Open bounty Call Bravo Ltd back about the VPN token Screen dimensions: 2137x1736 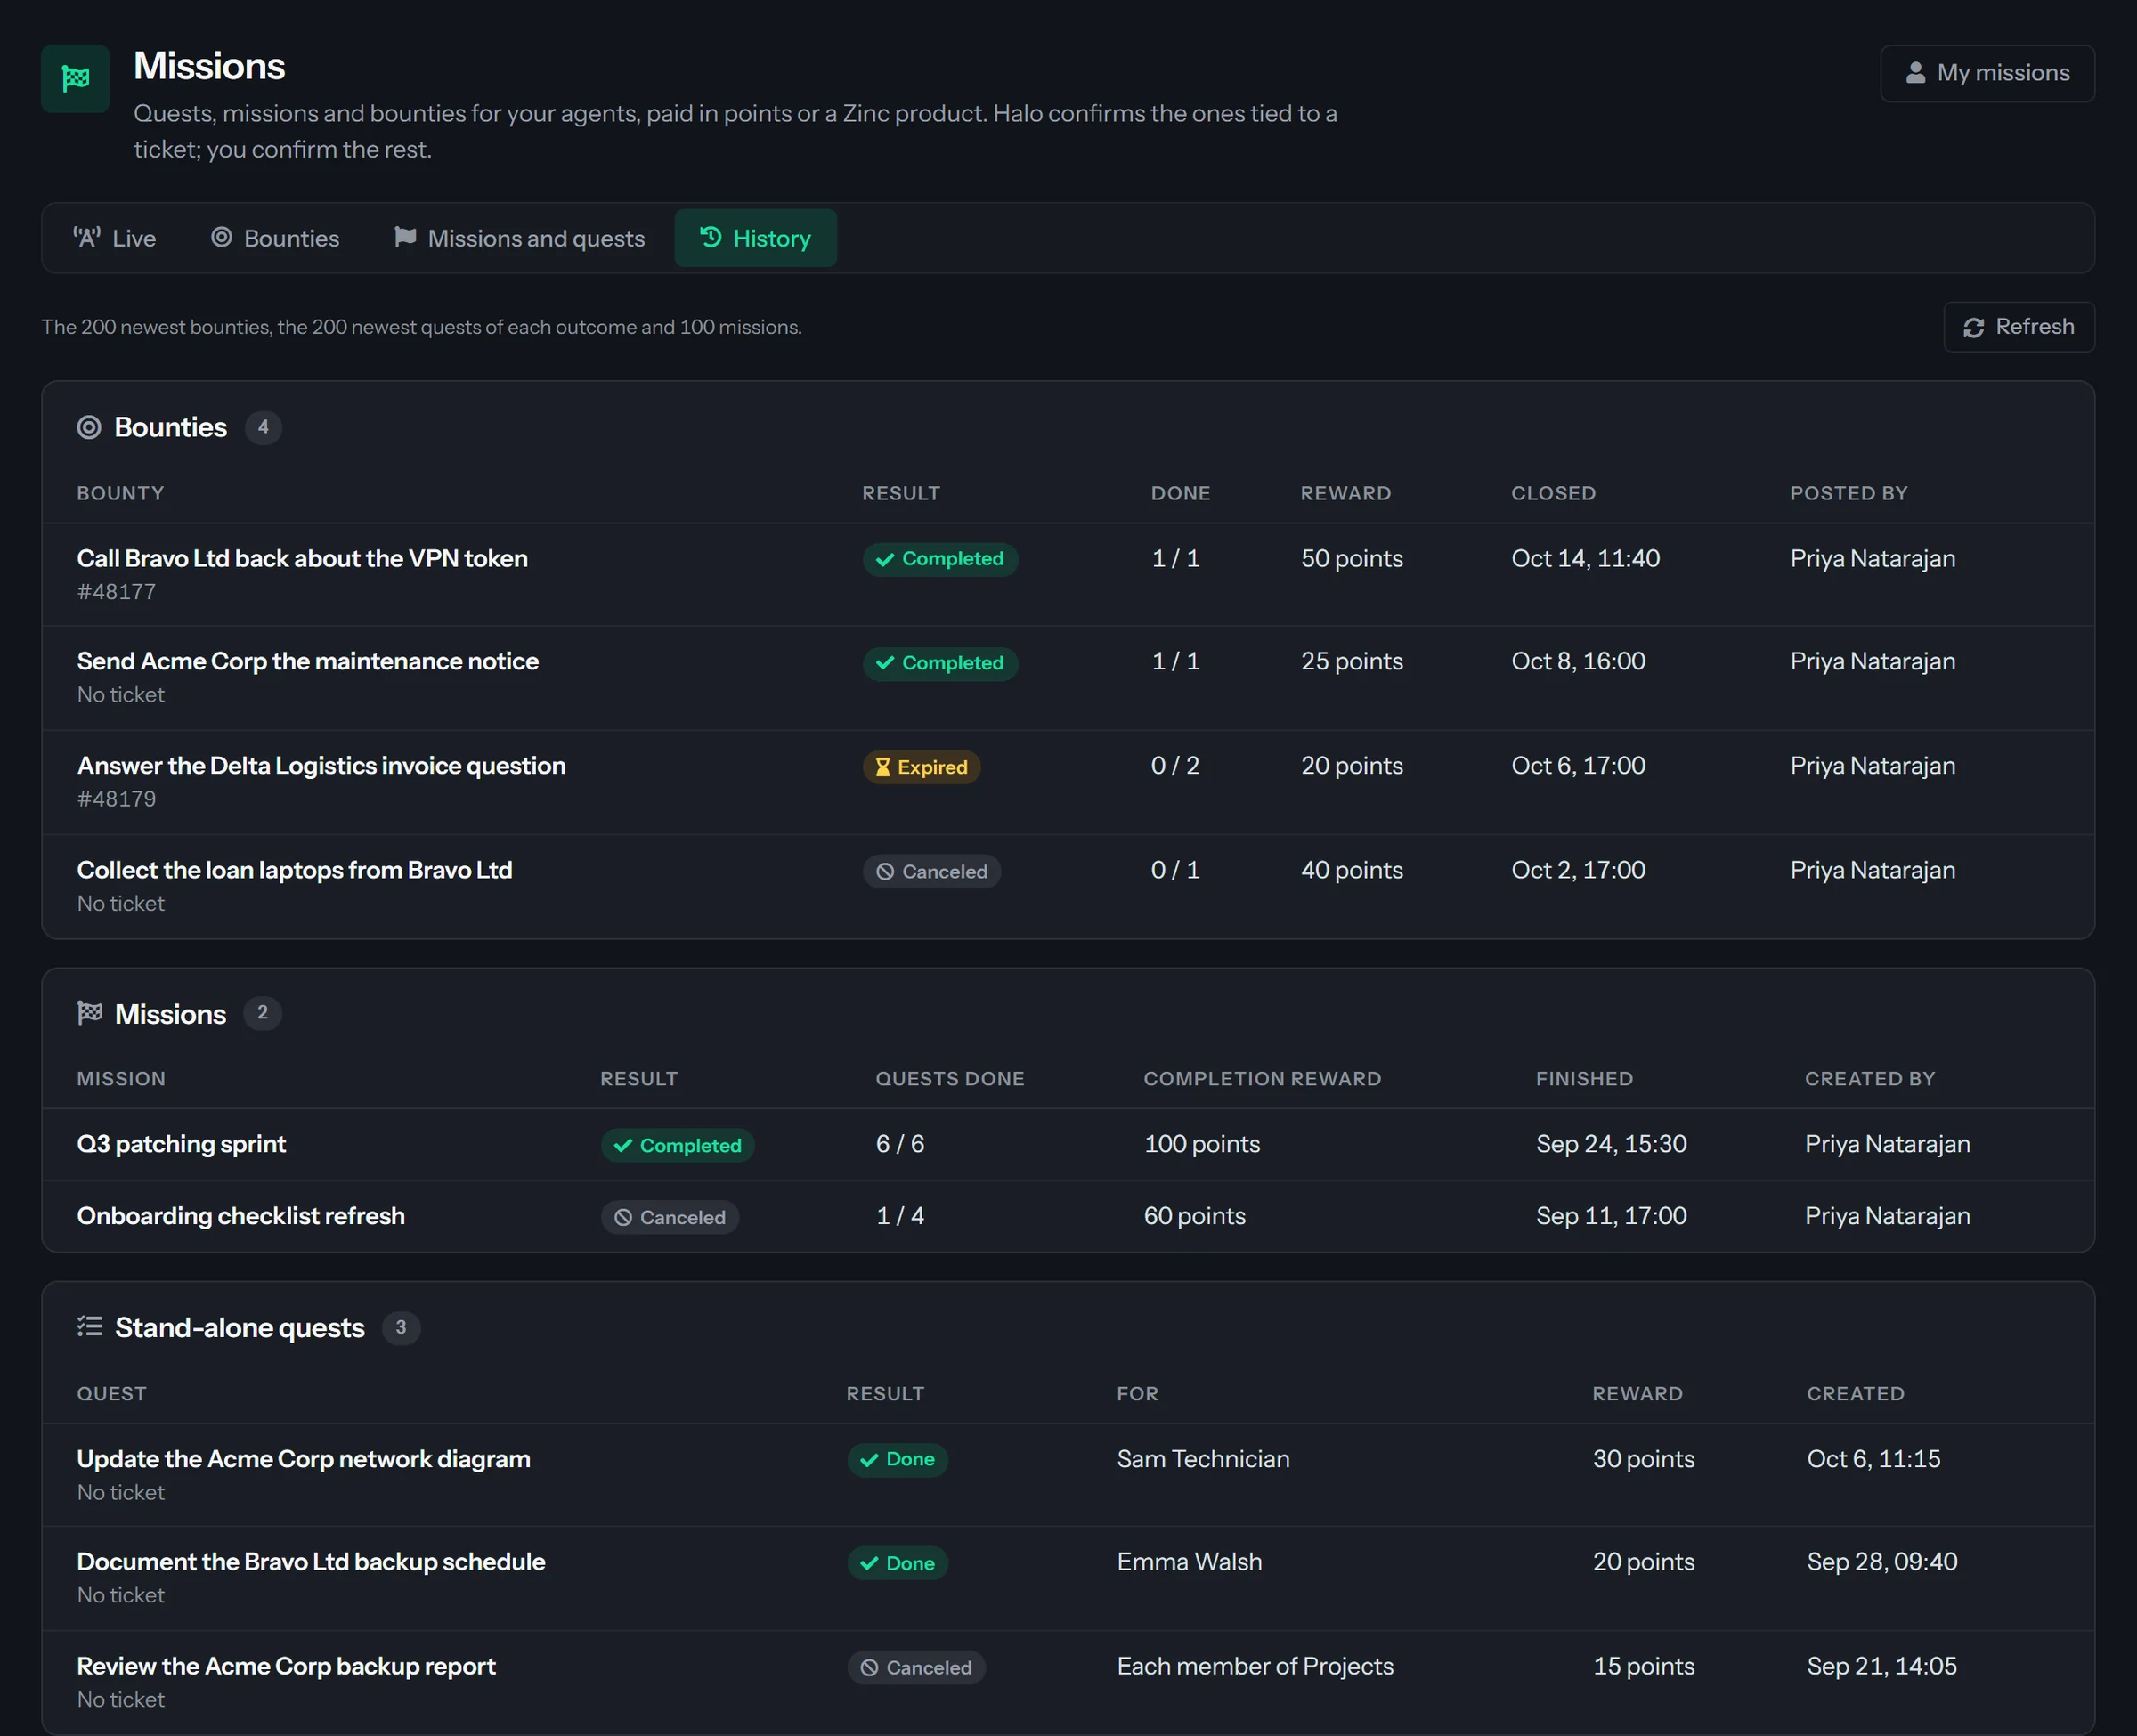[x=302, y=558]
